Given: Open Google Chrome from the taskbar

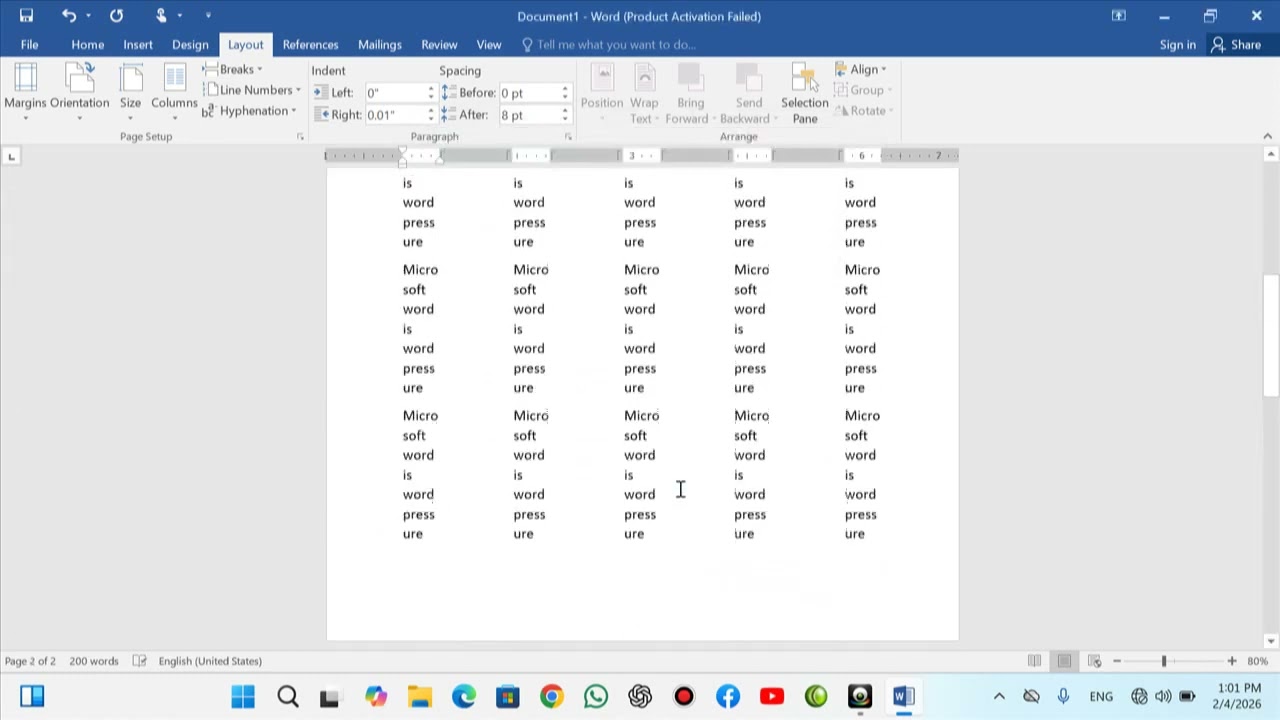Looking at the screenshot, I should click(x=551, y=696).
